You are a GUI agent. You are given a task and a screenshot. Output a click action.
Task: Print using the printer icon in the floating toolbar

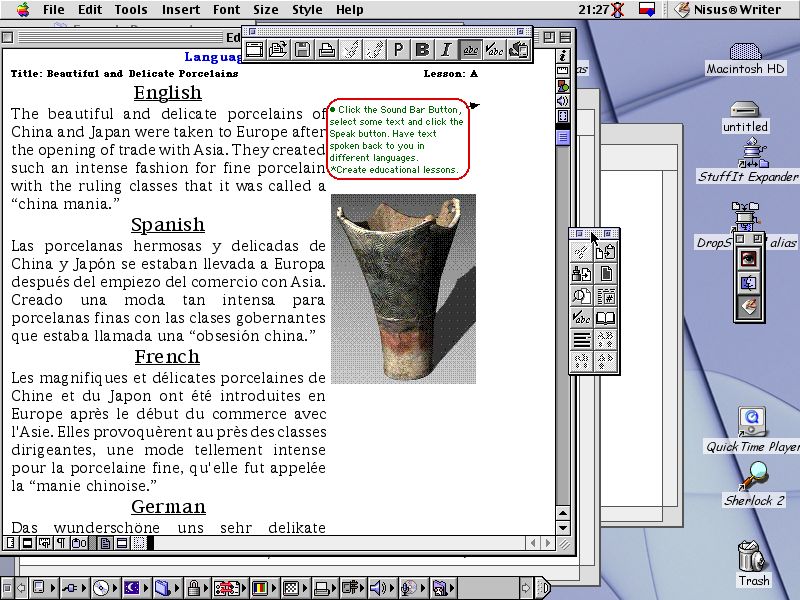click(x=327, y=49)
